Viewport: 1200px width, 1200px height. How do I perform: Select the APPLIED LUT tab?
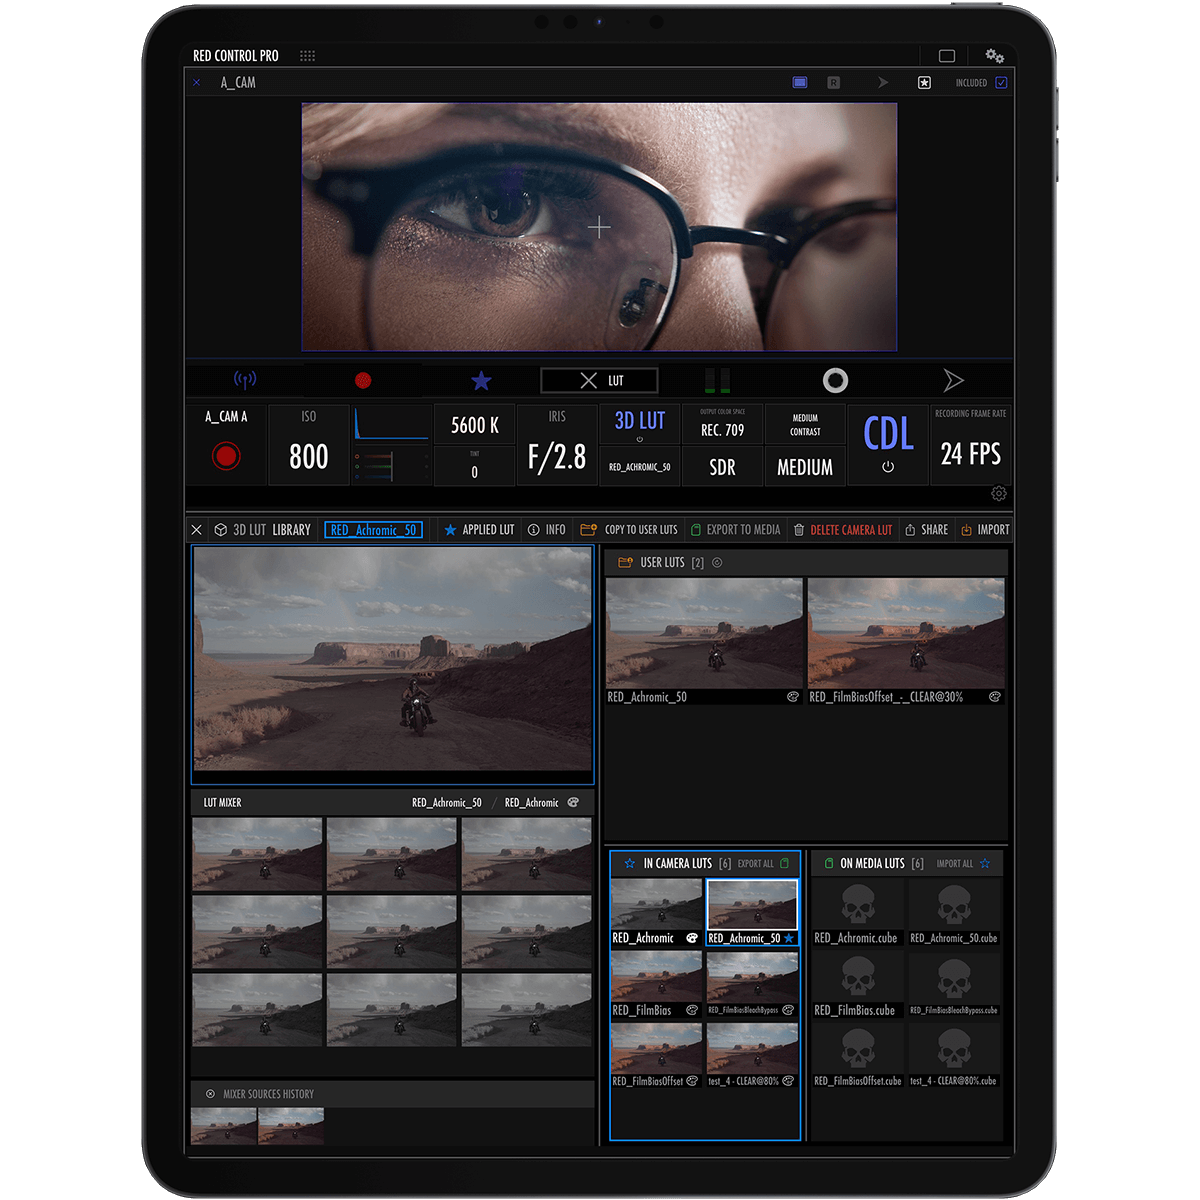[478, 529]
